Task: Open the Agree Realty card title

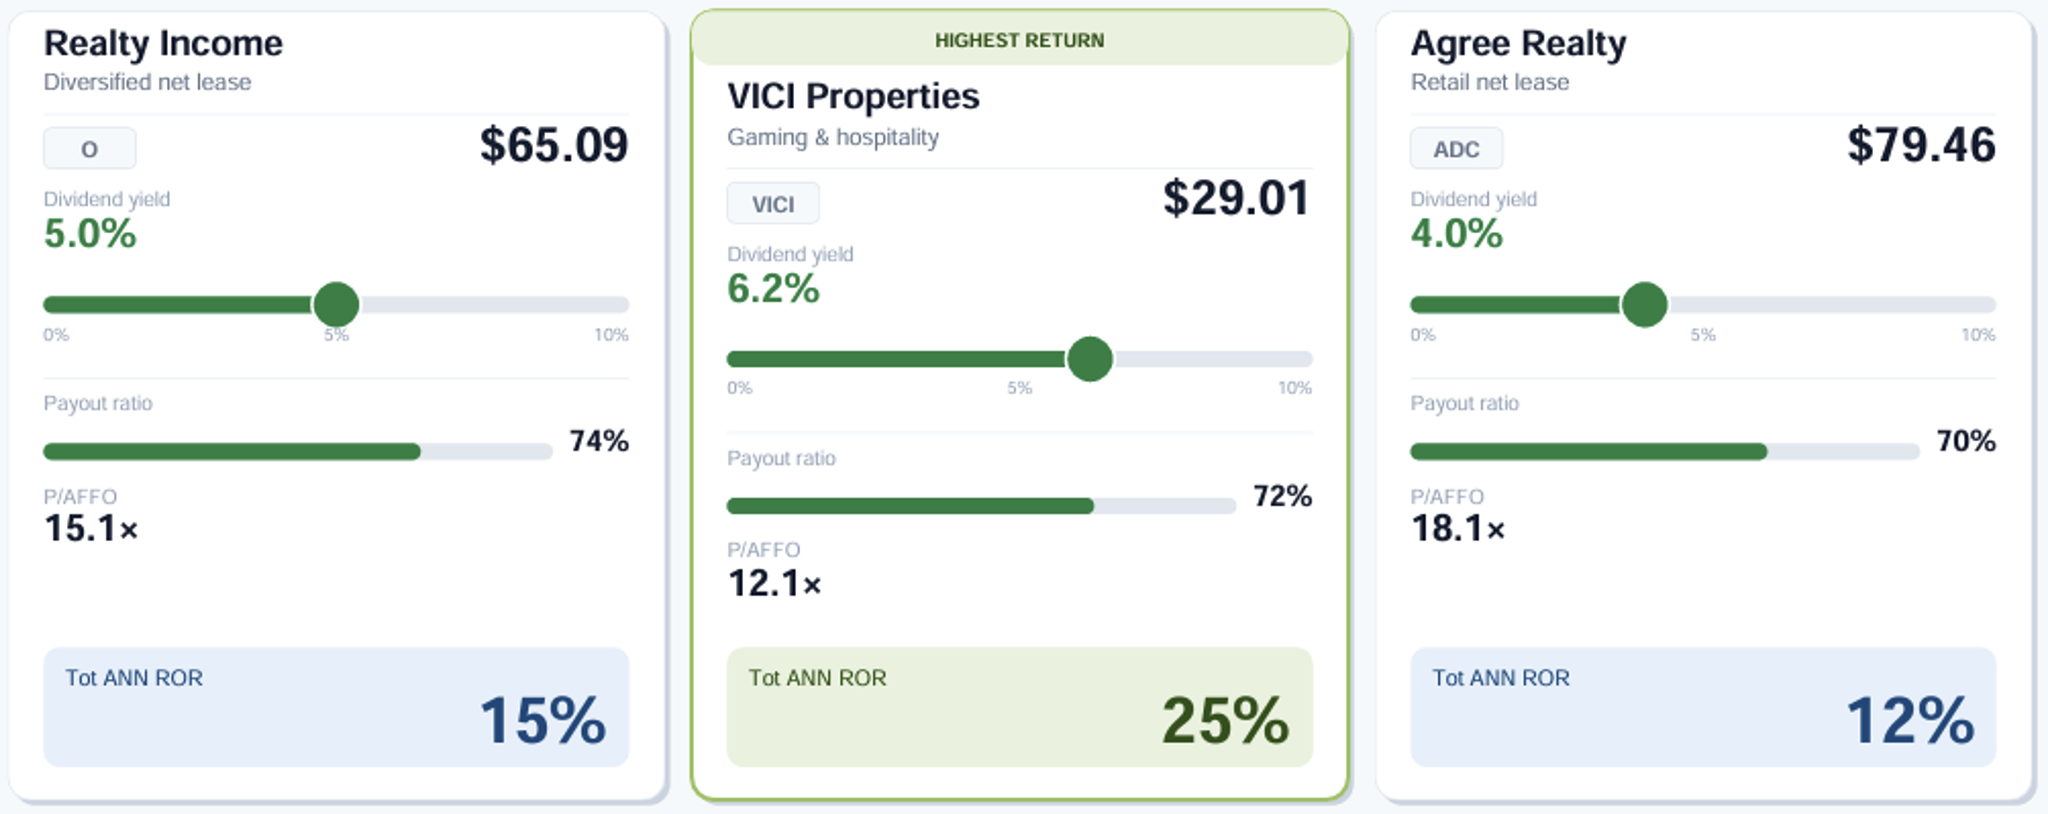Action: click(1518, 43)
